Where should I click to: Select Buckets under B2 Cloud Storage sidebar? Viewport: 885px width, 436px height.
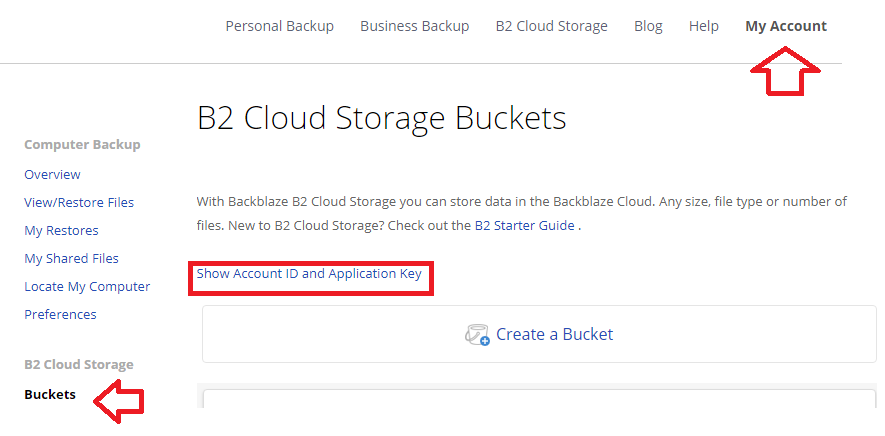pyautogui.click(x=50, y=395)
